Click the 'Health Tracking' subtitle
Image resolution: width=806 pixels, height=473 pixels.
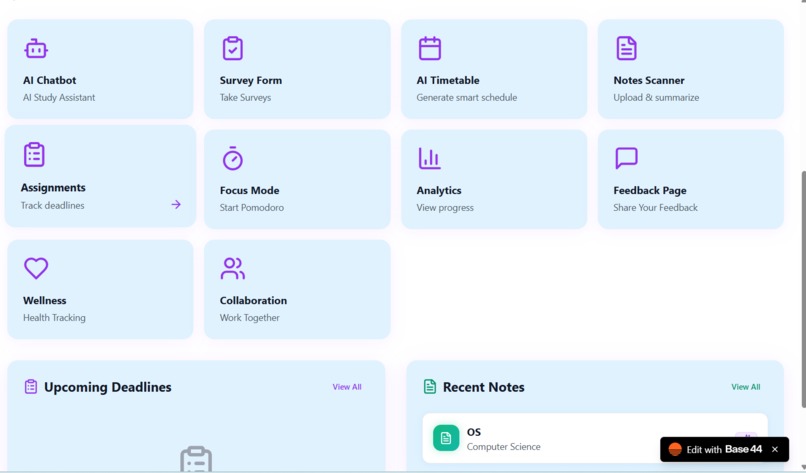(54, 317)
